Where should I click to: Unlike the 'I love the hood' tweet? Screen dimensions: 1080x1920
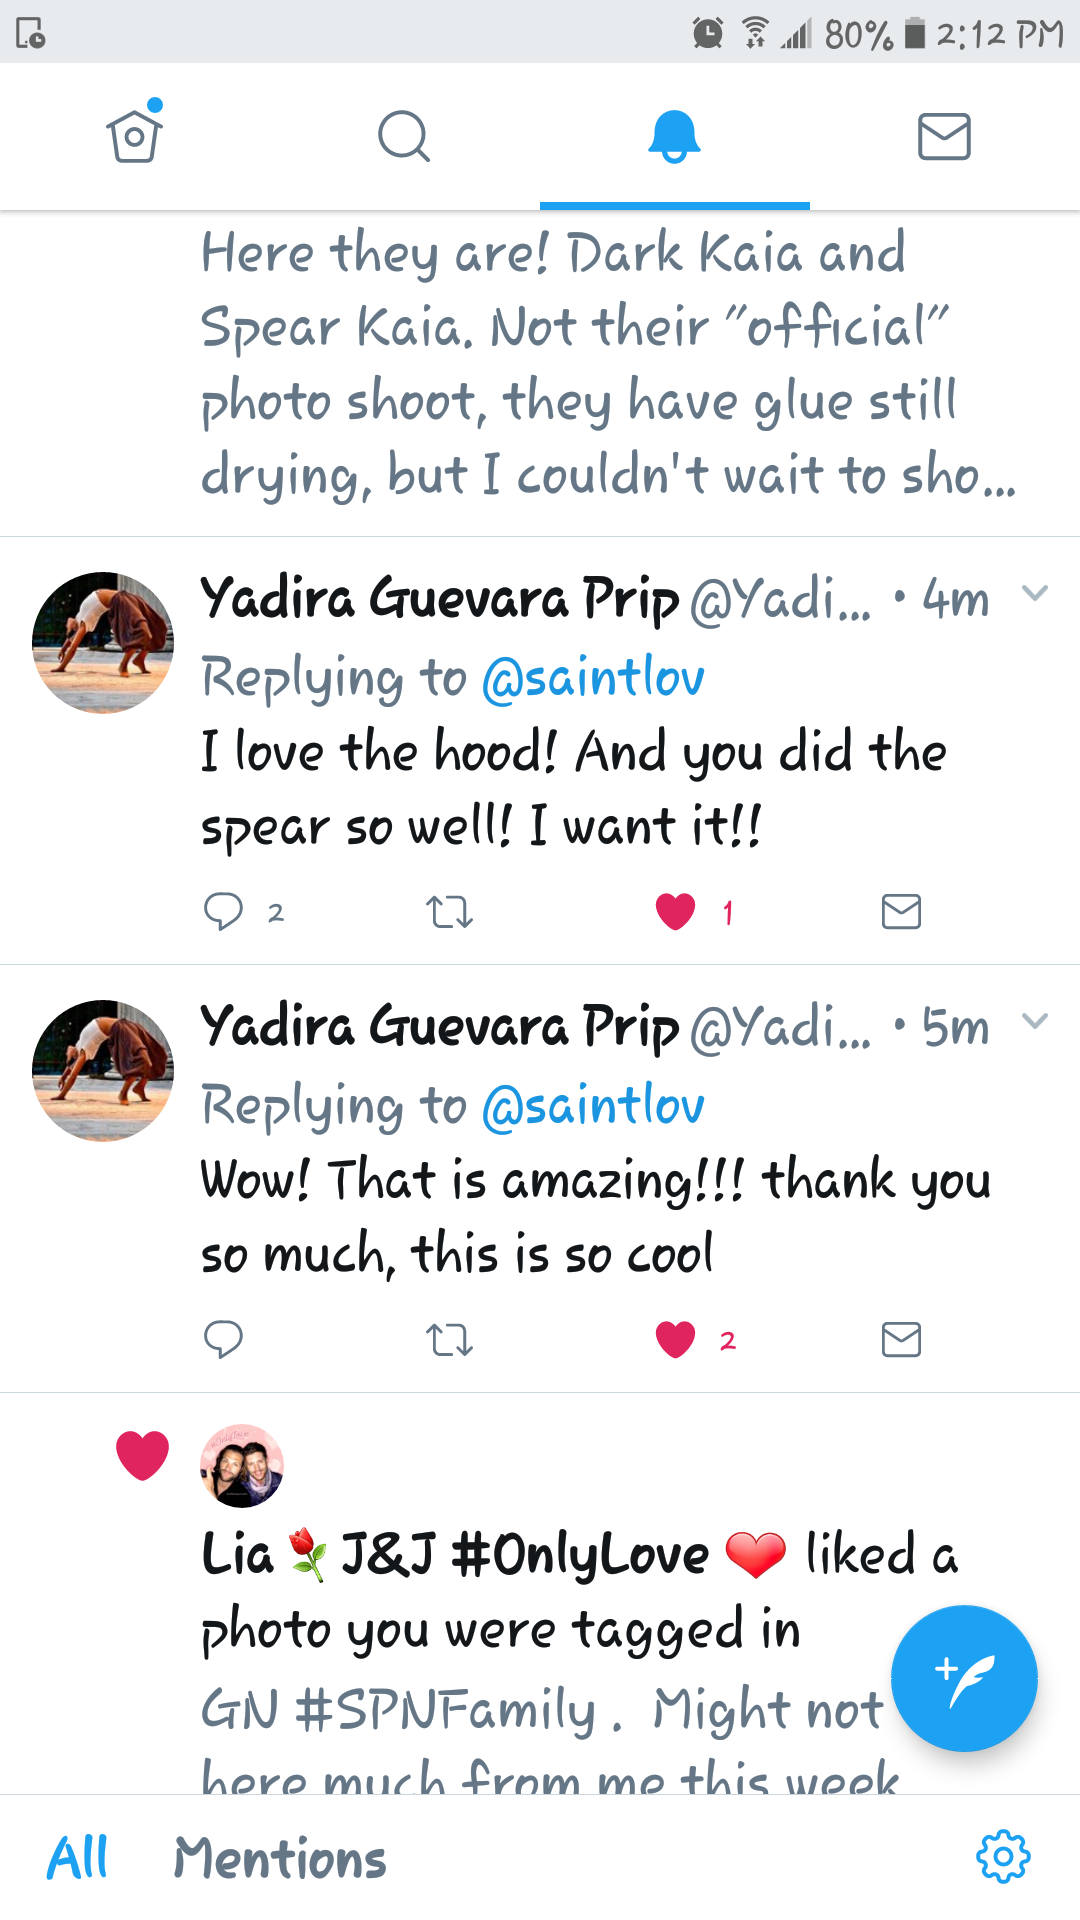676,911
